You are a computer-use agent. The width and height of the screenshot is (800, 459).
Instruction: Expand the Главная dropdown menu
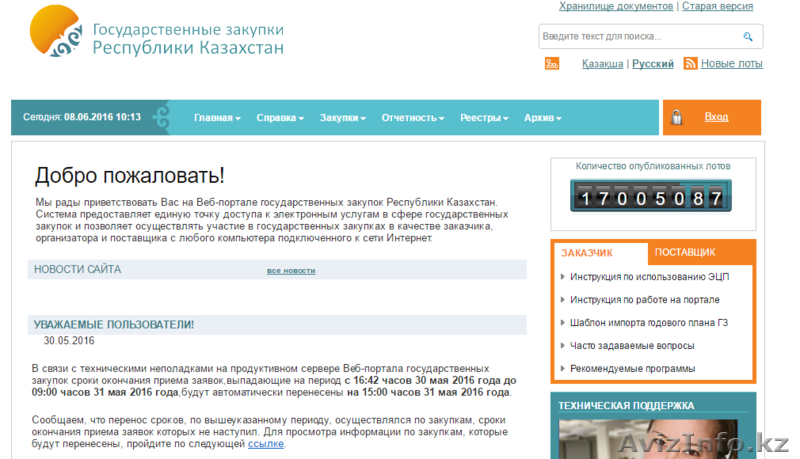217,118
